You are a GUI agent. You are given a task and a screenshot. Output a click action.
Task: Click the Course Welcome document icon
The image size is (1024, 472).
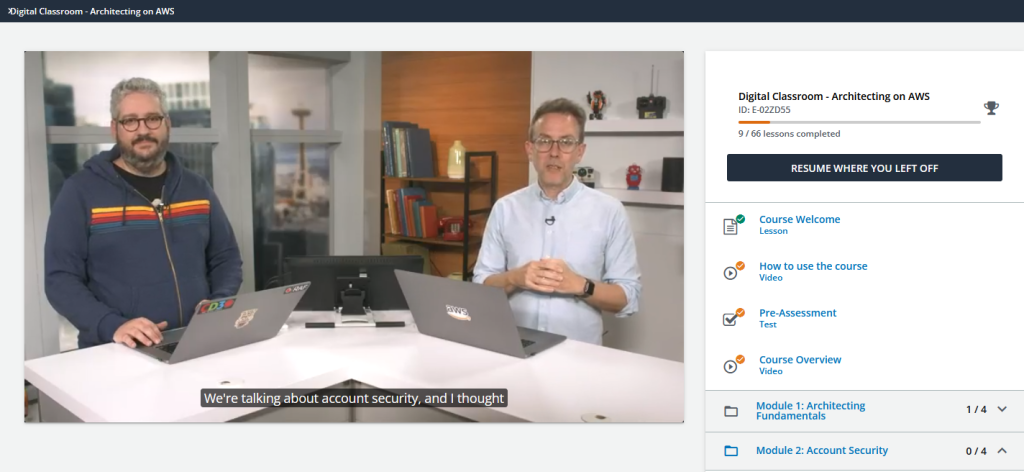click(731, 226)
